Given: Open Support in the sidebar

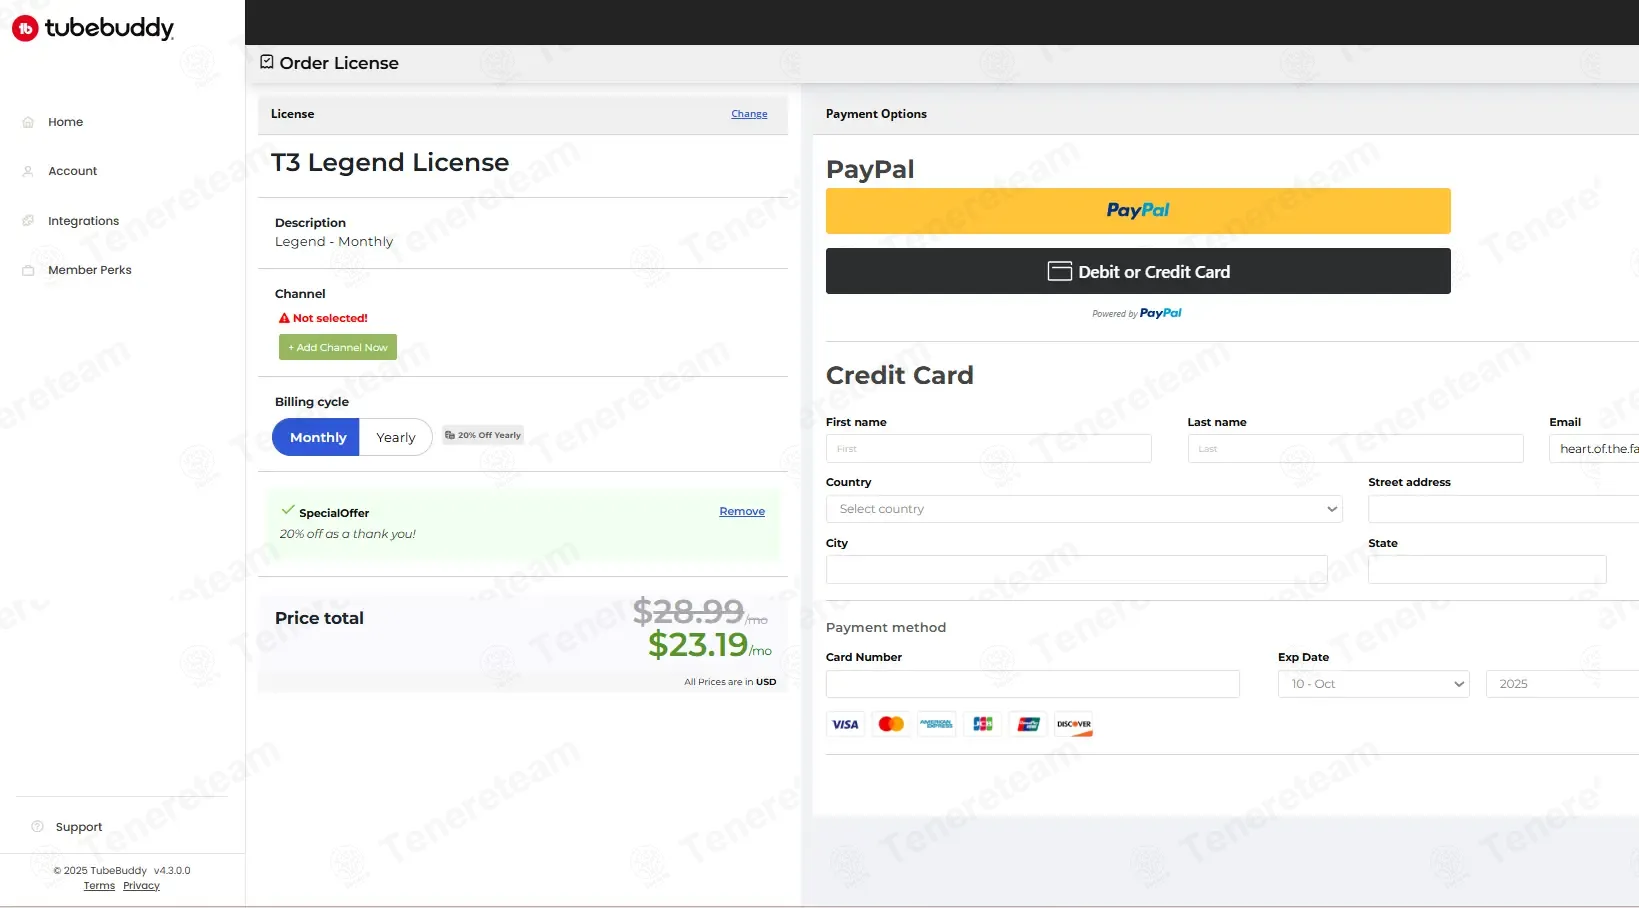Looking at the screenshot, I should point(79,827).
